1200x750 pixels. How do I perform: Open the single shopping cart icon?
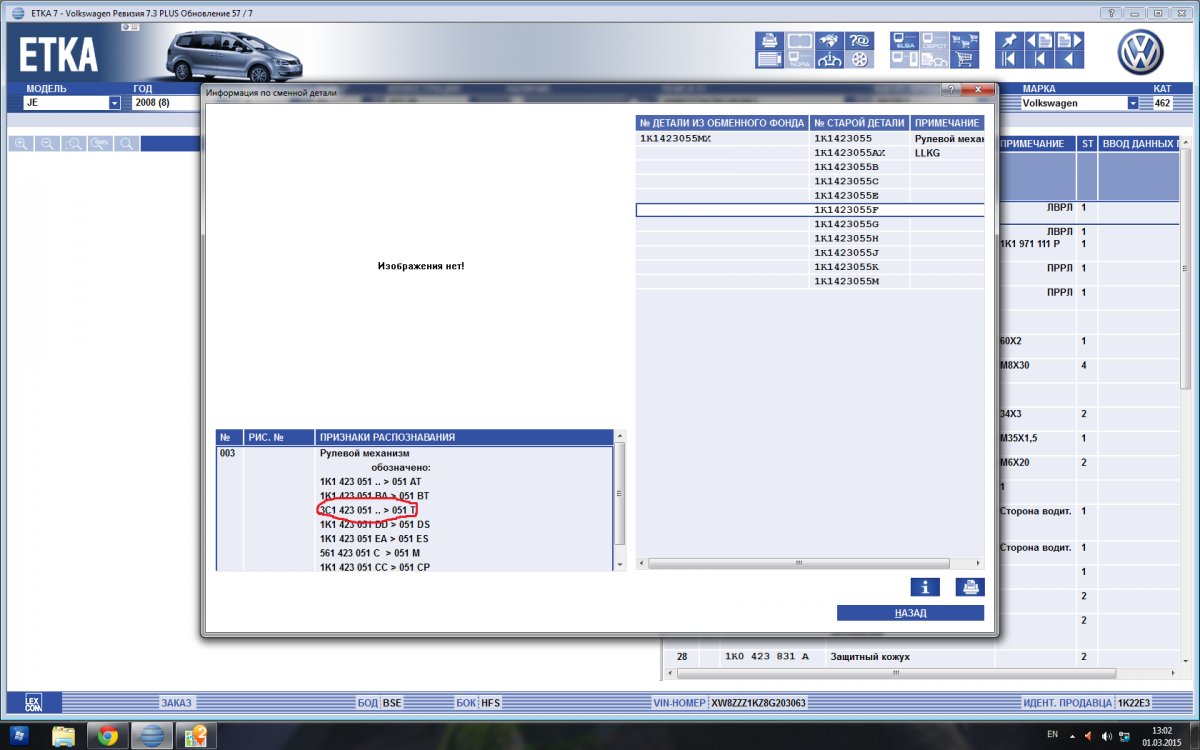965,60
